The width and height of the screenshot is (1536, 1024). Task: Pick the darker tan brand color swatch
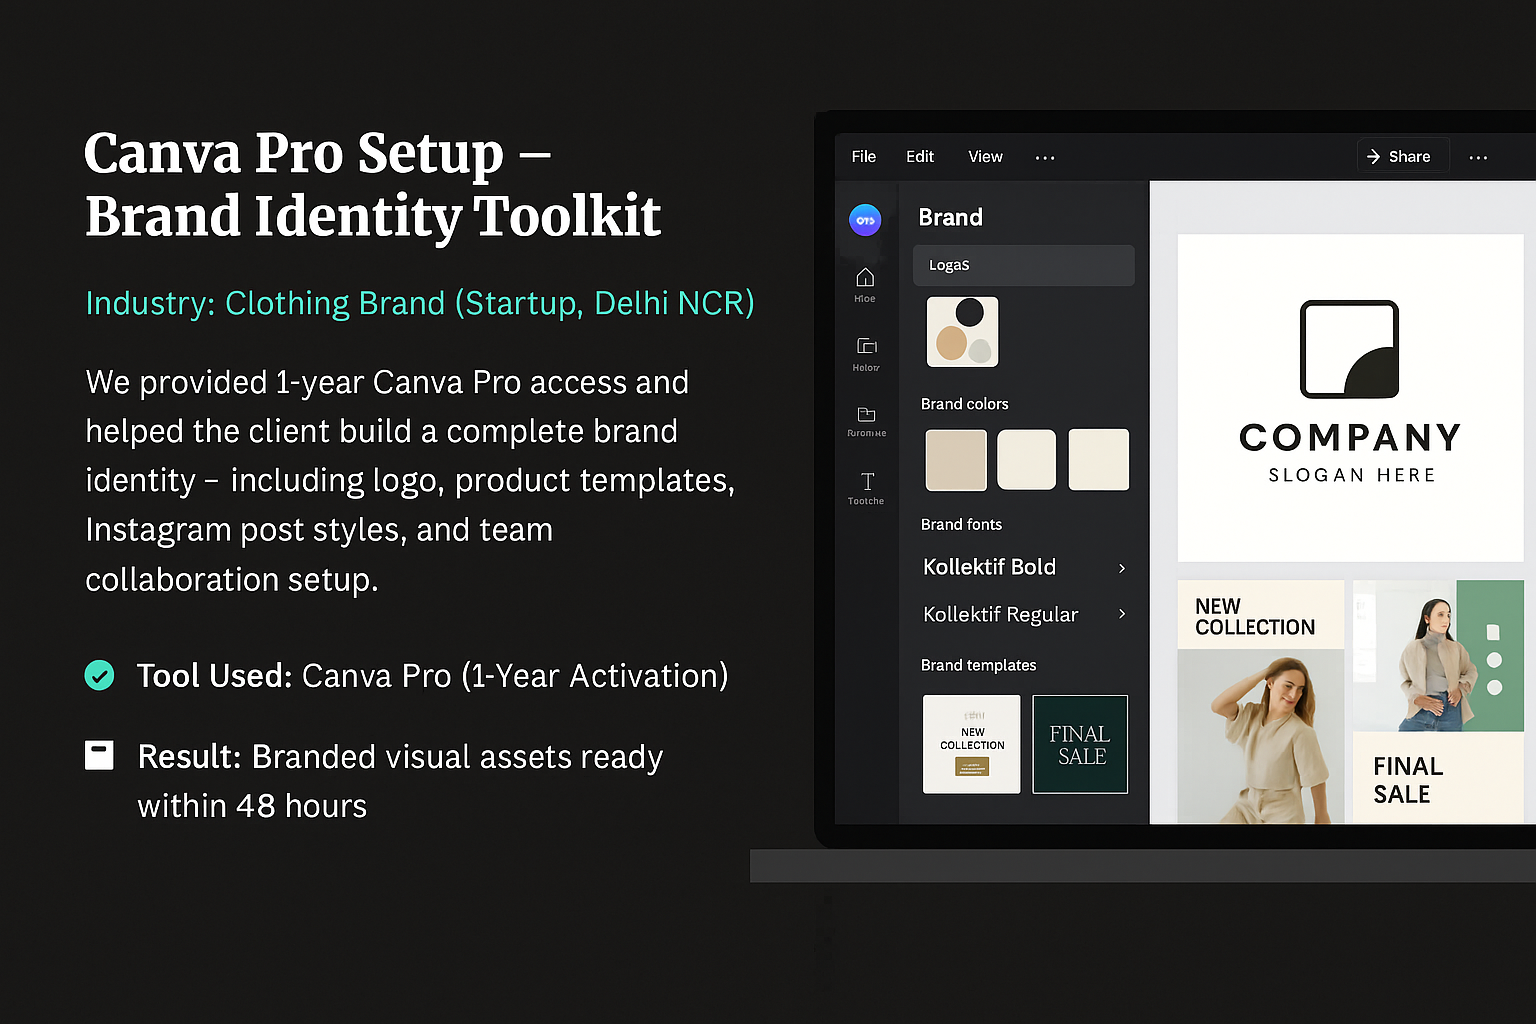(956, 460)
